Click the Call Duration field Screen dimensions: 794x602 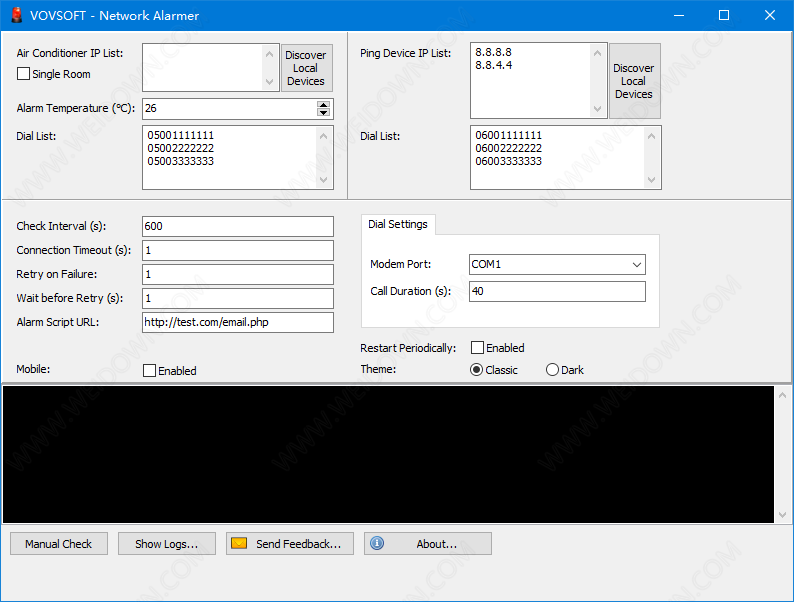click(557, 291)
